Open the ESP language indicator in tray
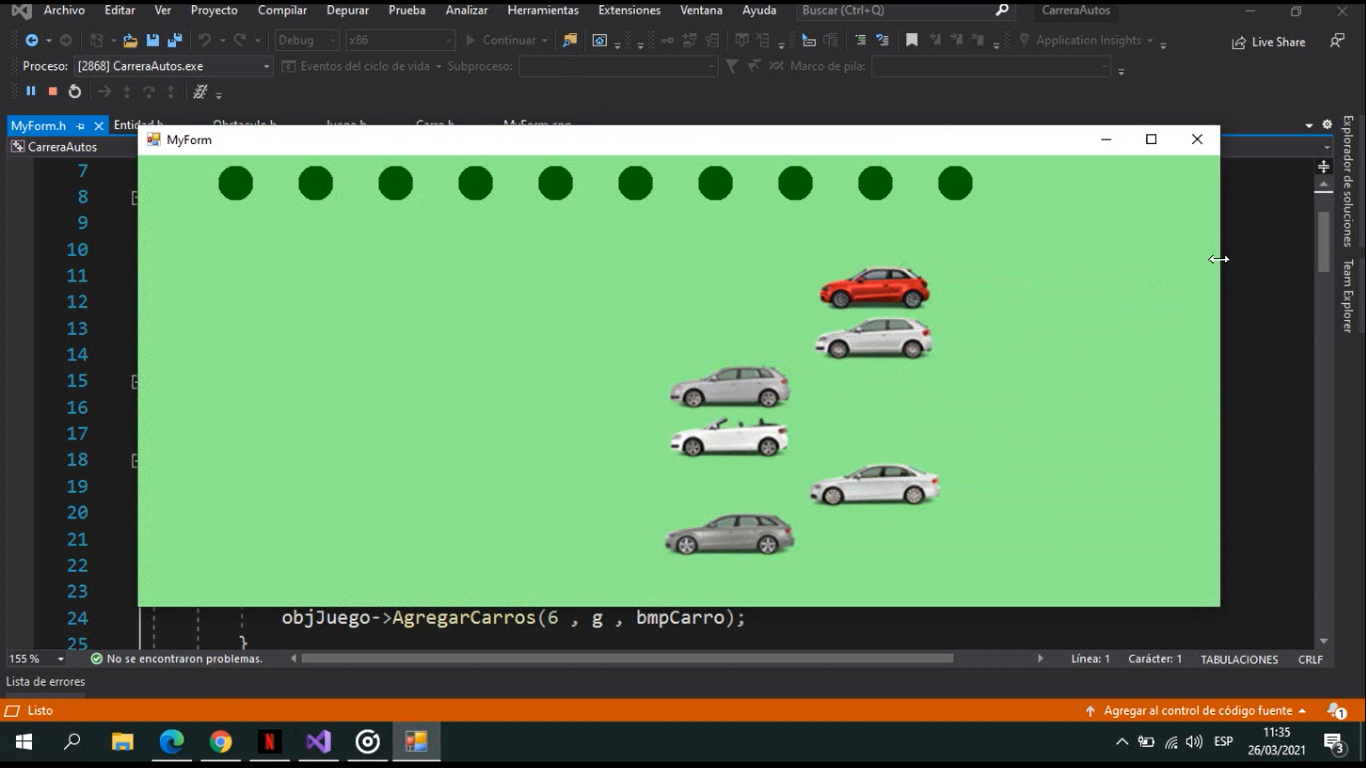 tap(1223, 742)
